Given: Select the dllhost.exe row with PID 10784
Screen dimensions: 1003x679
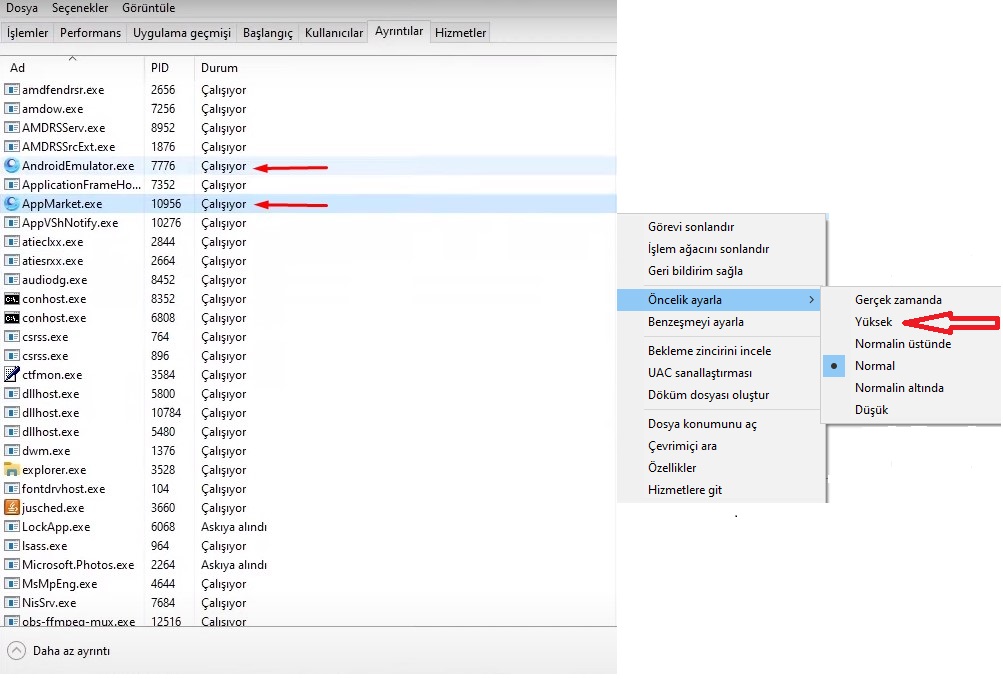Looking at the screenshot, I should pos(308,413).
